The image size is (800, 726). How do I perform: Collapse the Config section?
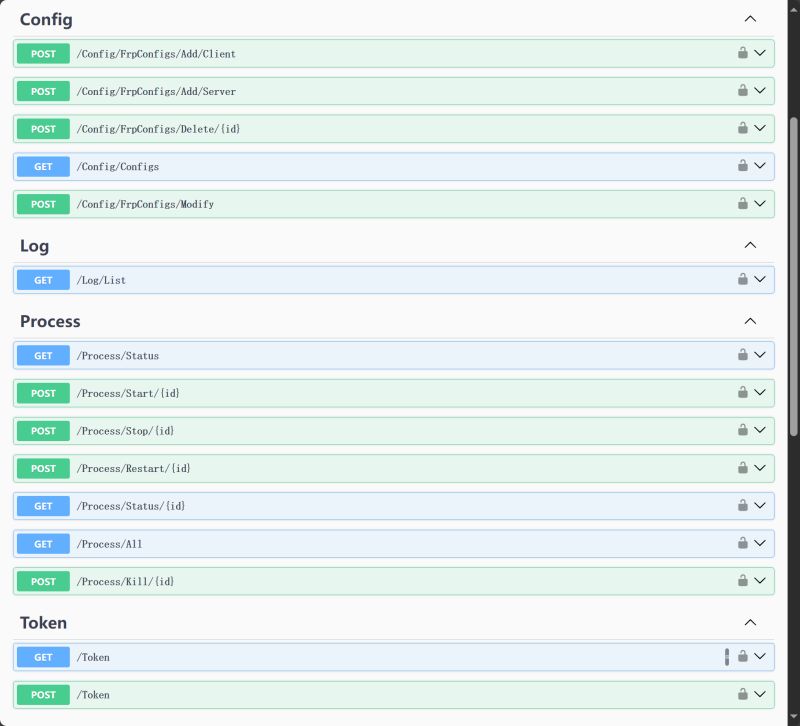750,19
